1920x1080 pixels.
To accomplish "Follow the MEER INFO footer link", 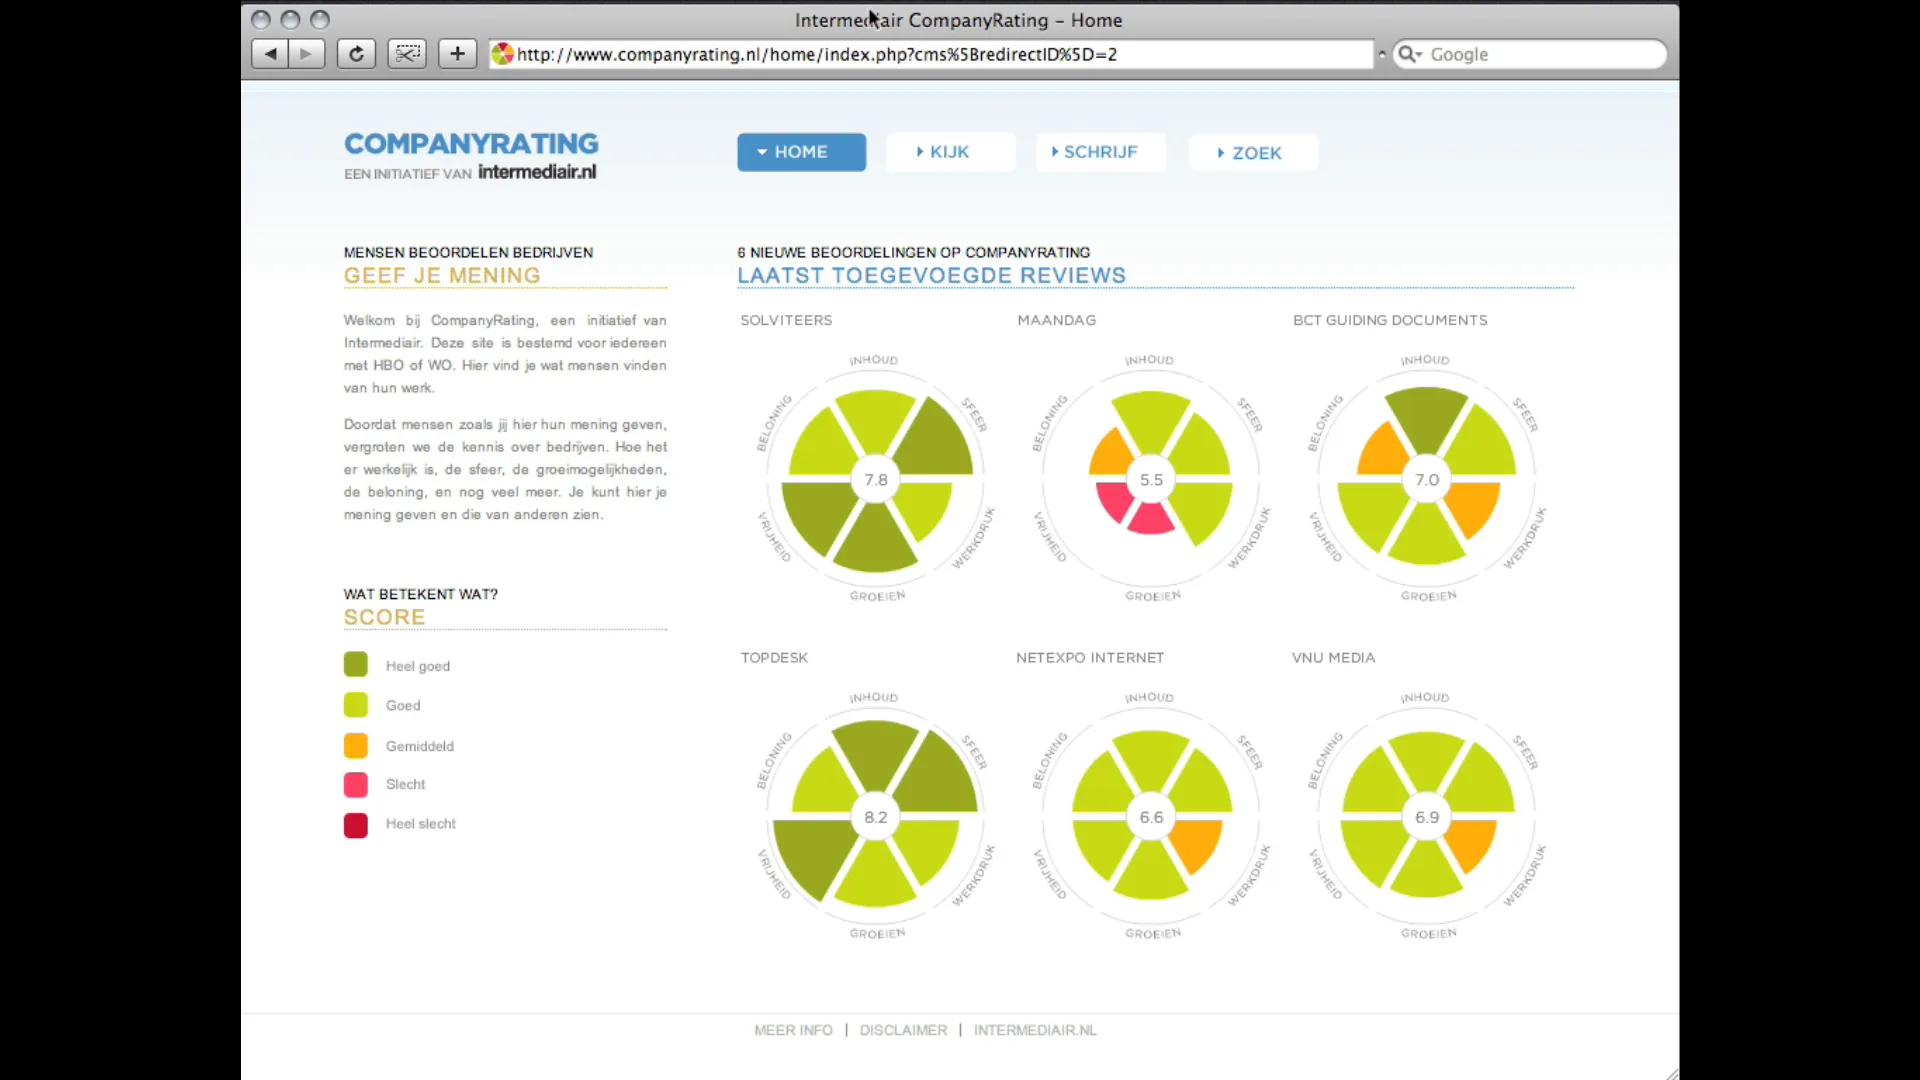I will pos(793,1030).
